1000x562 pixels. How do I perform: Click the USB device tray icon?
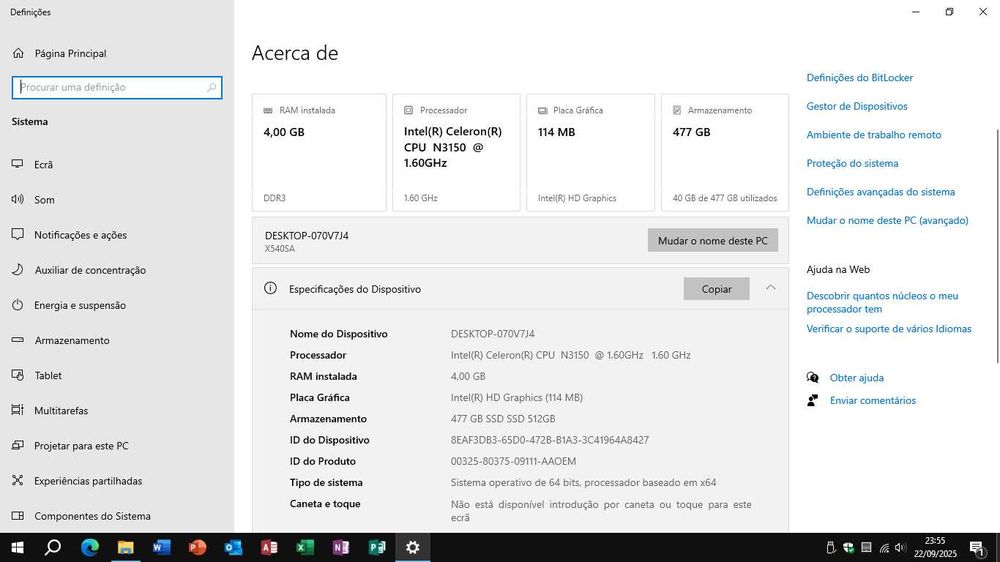point(830,547)
